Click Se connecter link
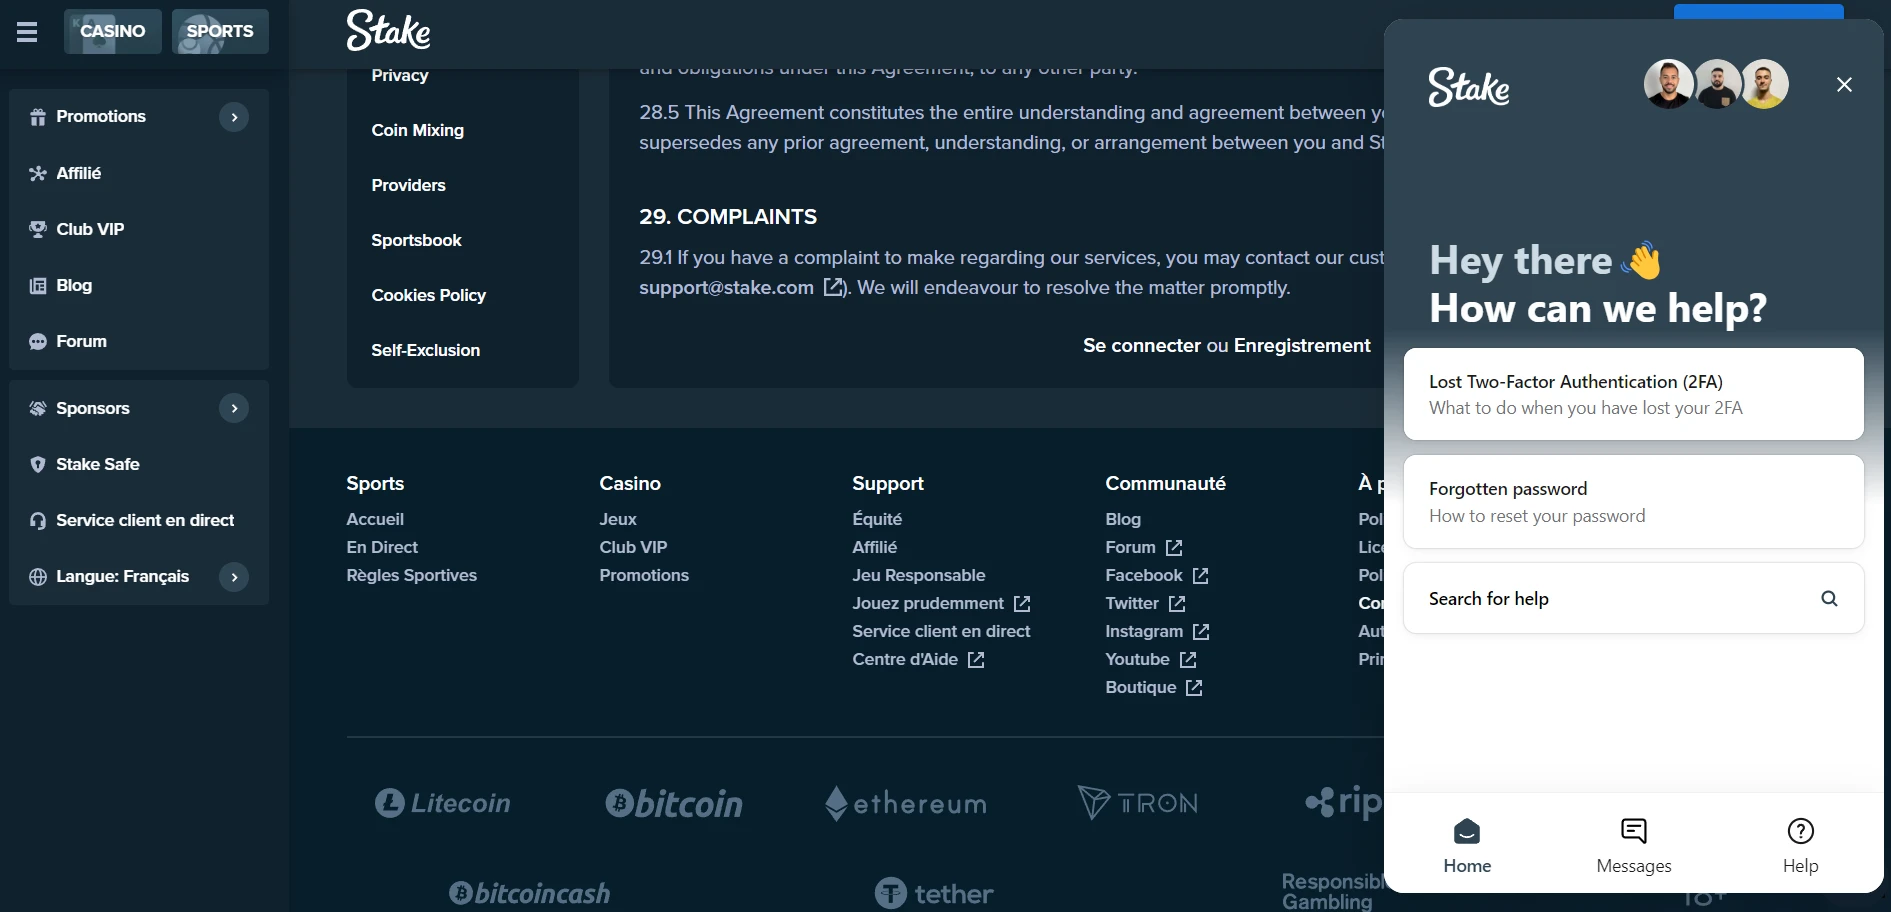 pos(1142,345)
